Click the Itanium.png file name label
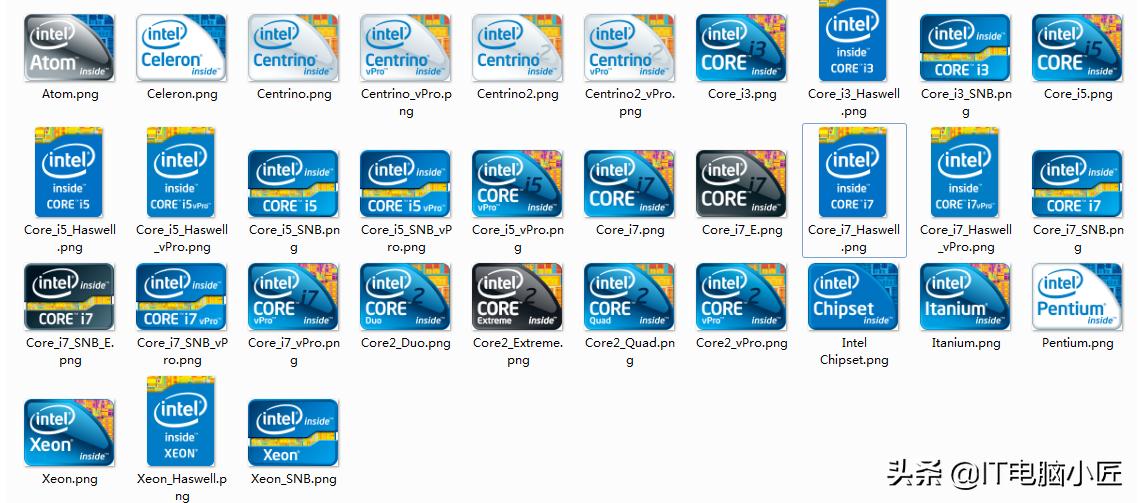 tap(966, 343)
